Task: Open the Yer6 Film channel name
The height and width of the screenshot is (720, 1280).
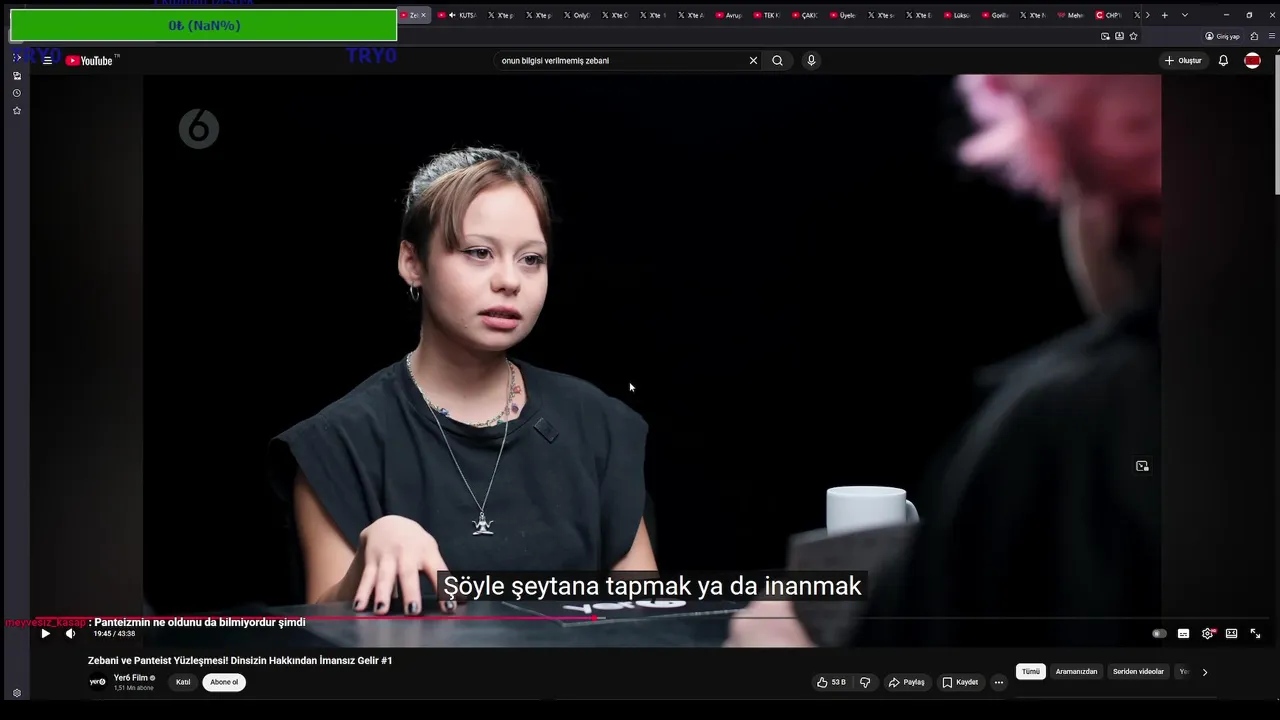Action: coord(131,678)
